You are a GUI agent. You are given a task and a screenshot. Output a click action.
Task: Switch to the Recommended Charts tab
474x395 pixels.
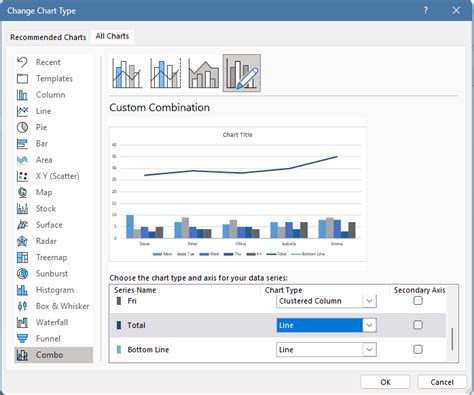pos(48,37)
